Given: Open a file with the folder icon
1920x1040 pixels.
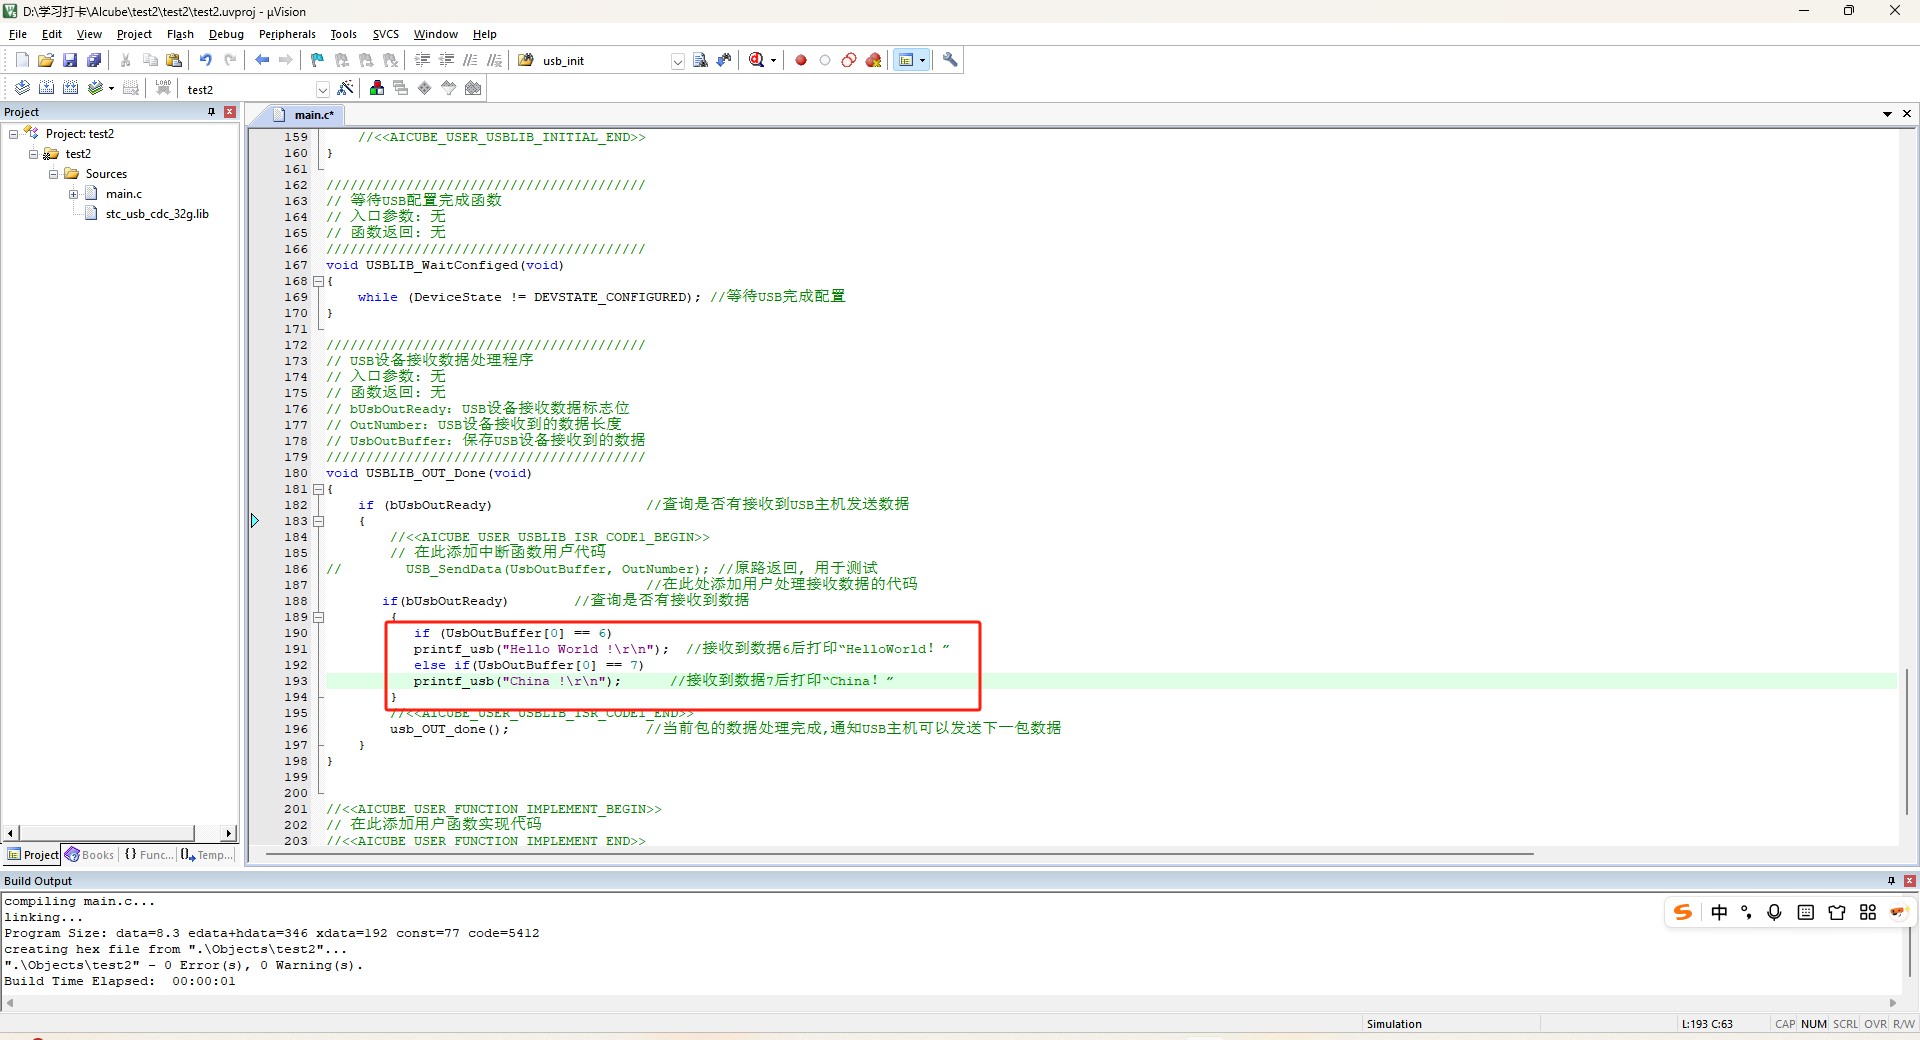Looking at the screenshot, I should point(46,60).
